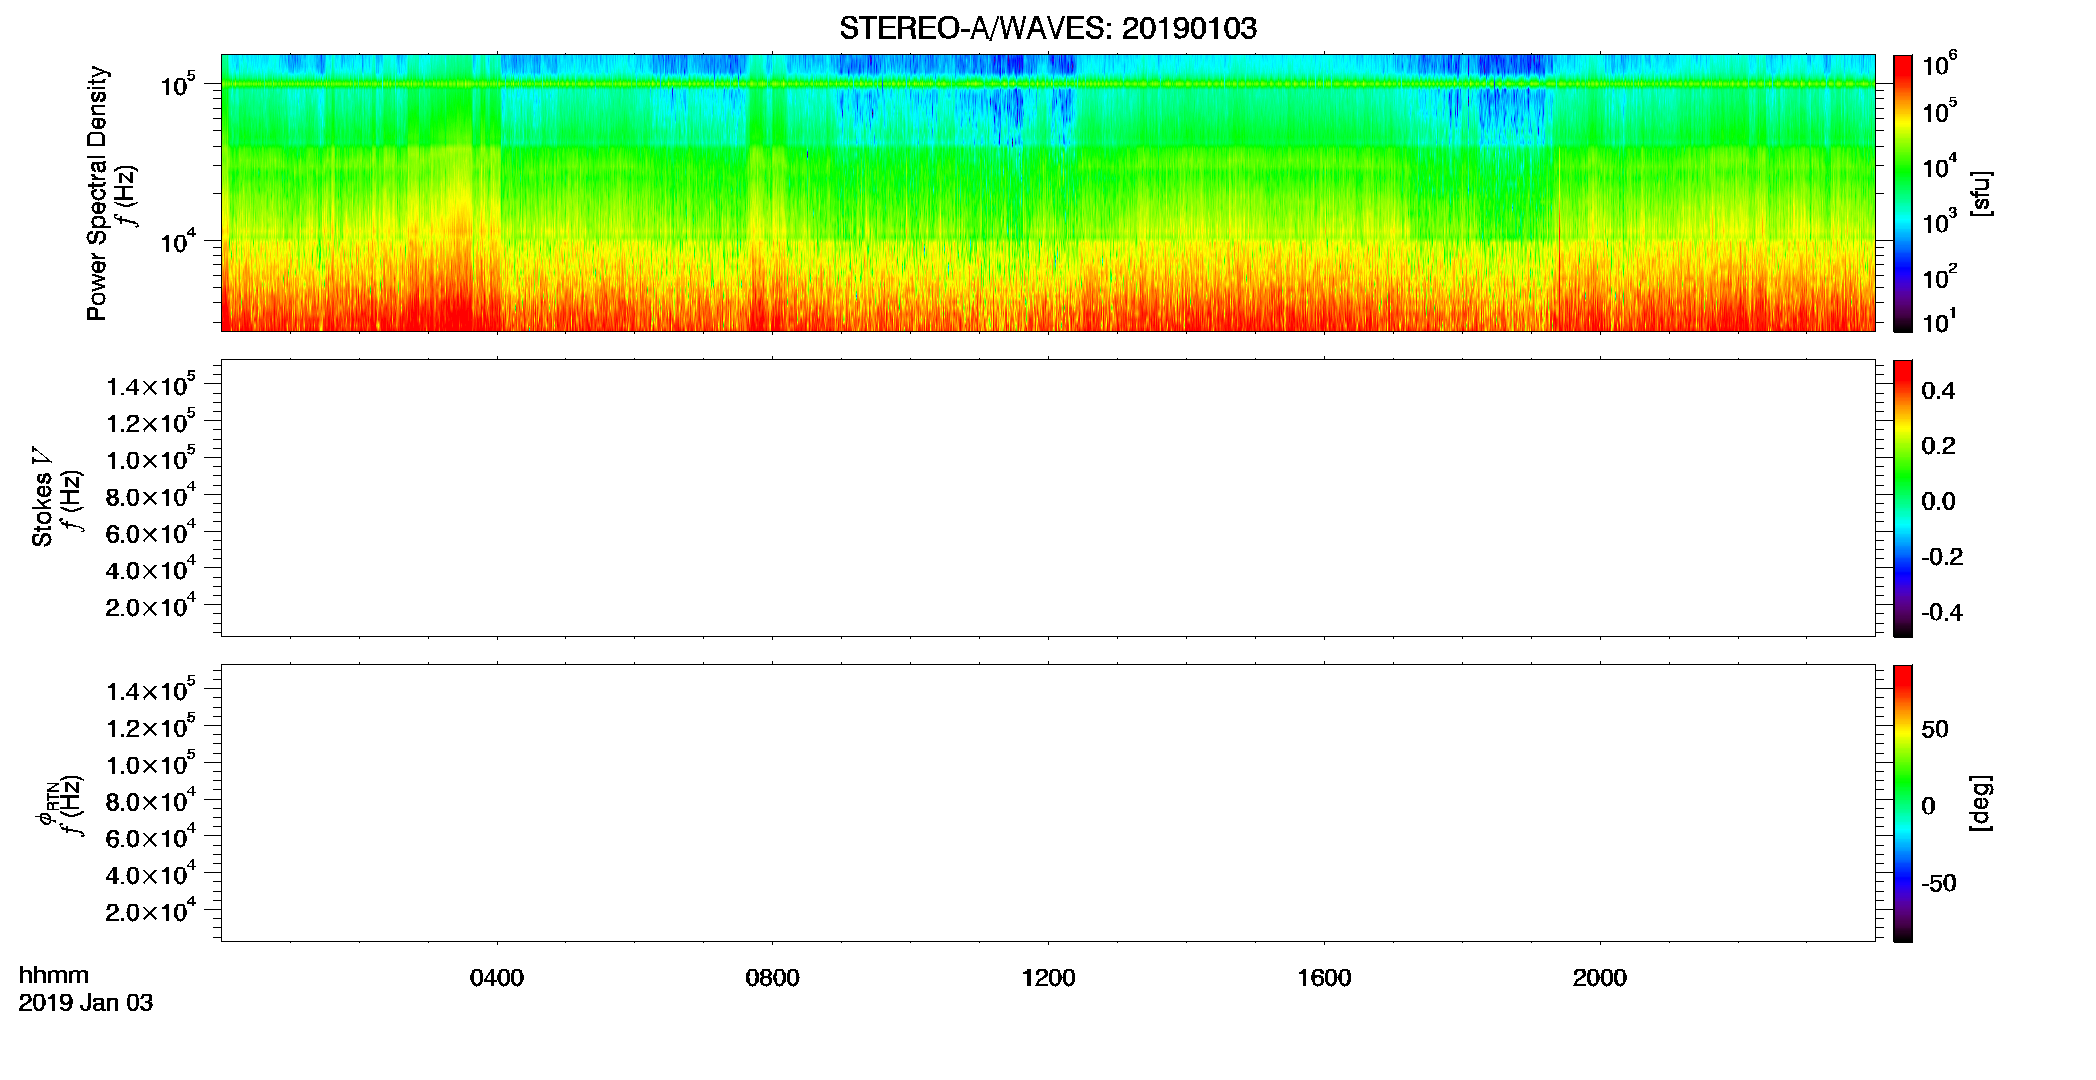This screenshot has width=2096, height=1080.
Task: Click the 1200 time tick label
Action: (x=1048, y=978)
